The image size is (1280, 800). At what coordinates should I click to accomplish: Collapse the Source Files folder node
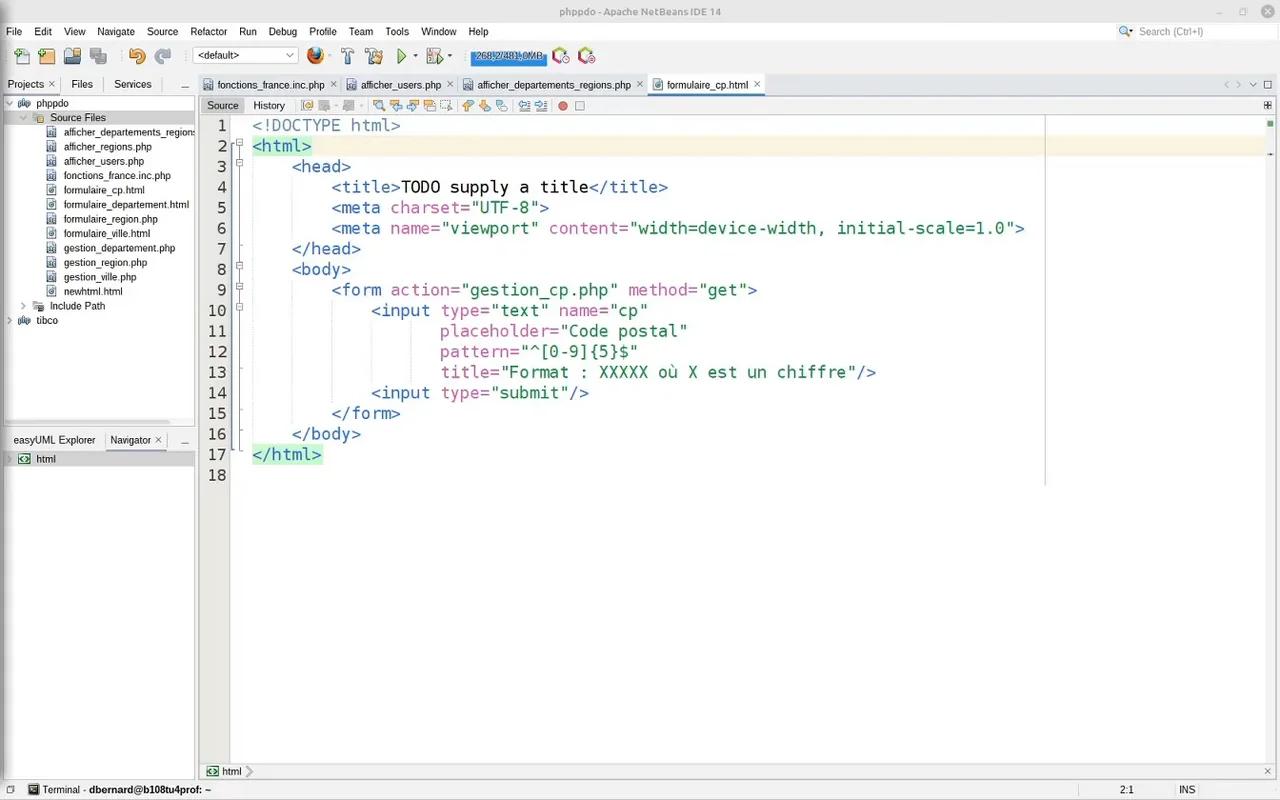pyautogui.click(x=23, y=118)
